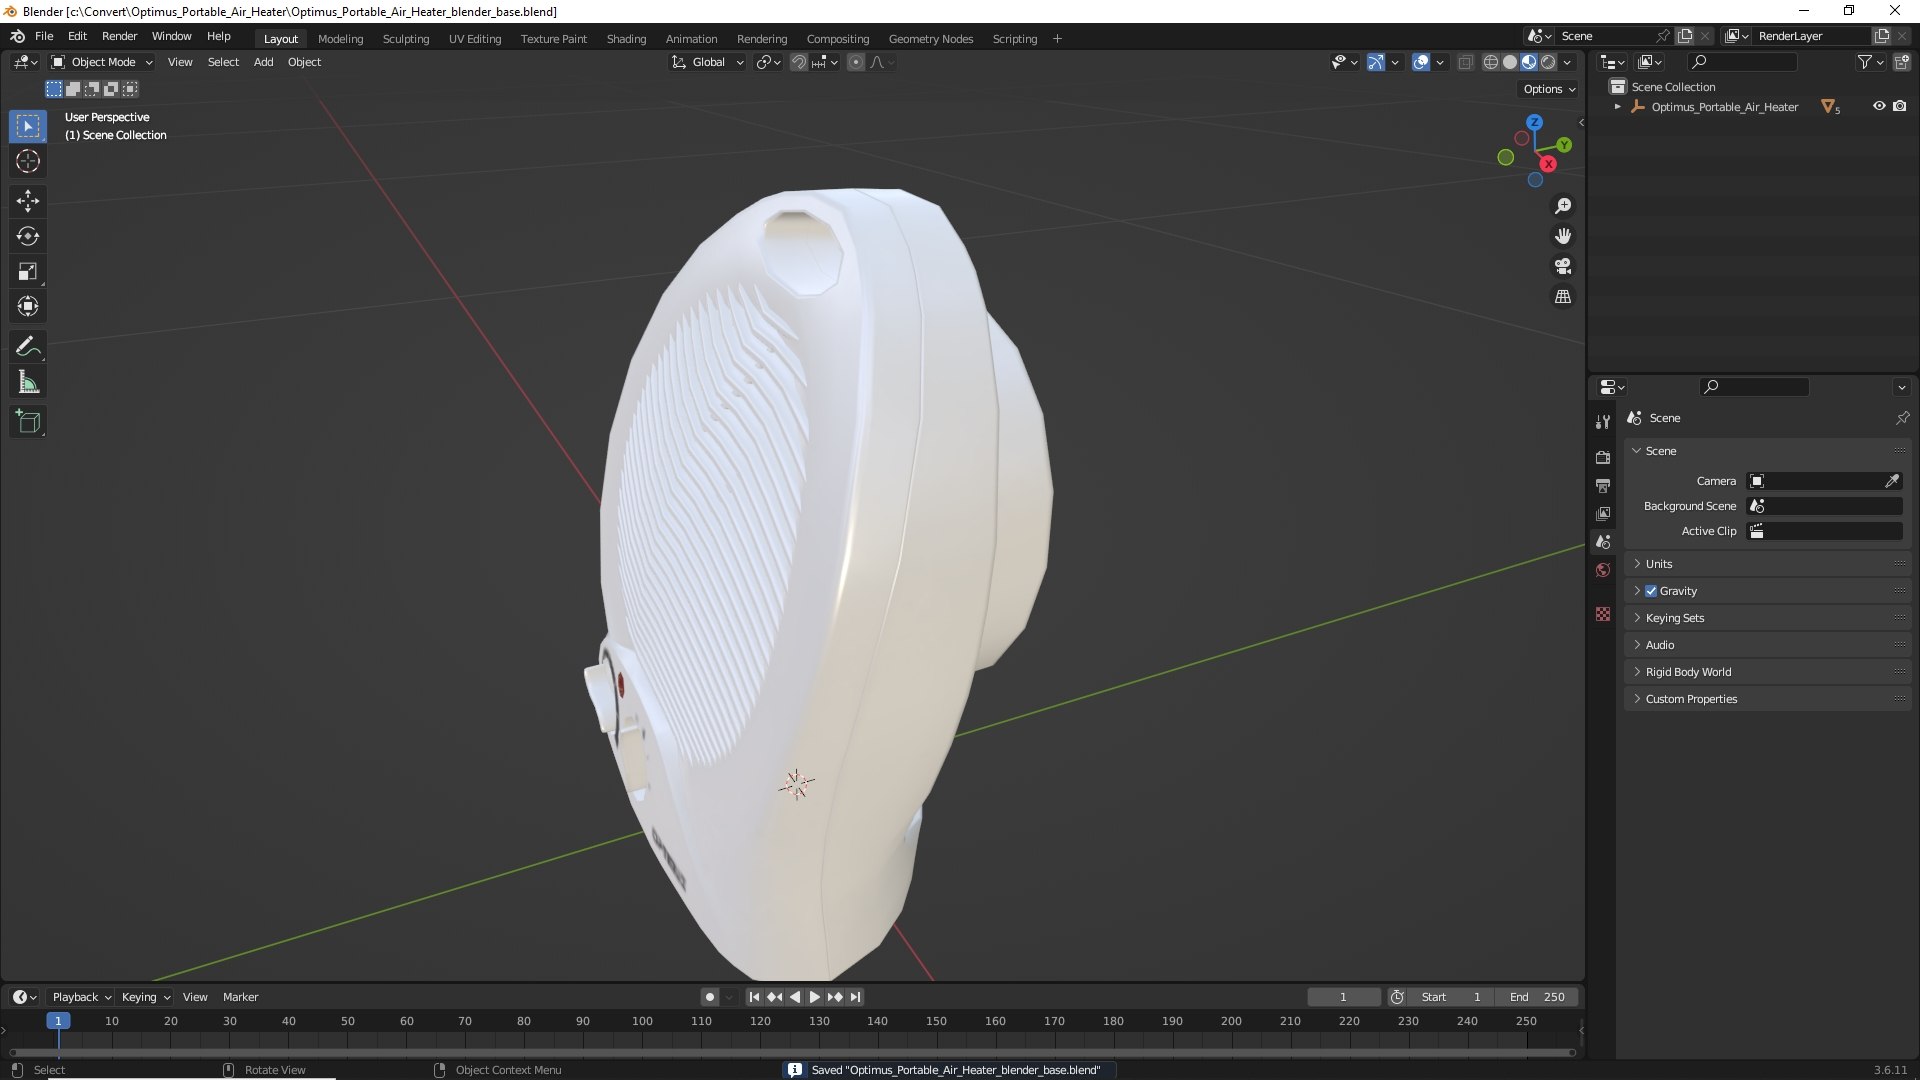
Task: Jump to the last frame
Action: (x=855, y=997)
